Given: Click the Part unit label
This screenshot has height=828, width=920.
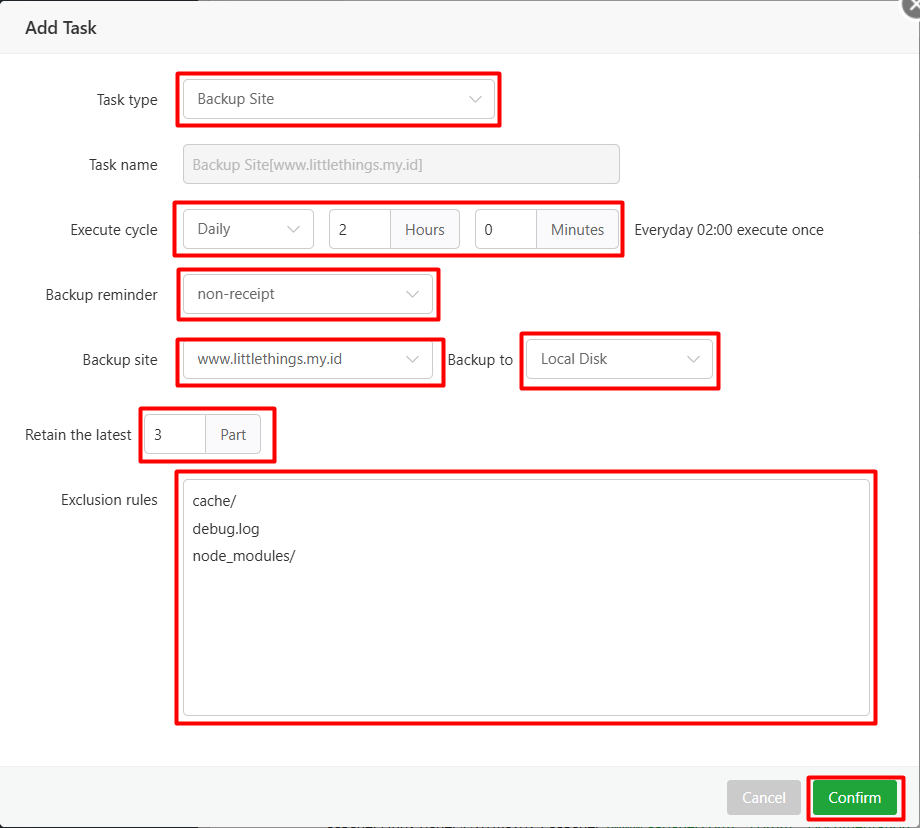Looking at the screenshot, I should tap(233, 435).
